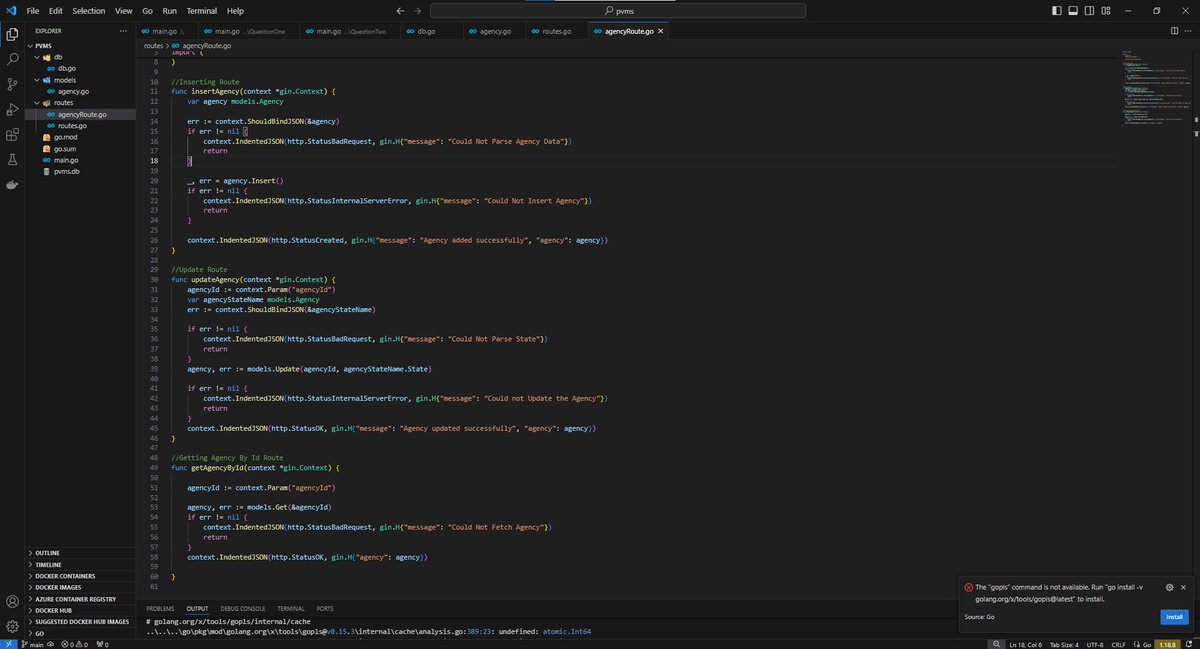
Task: Open the Selection menu
Action: (88, 10)
